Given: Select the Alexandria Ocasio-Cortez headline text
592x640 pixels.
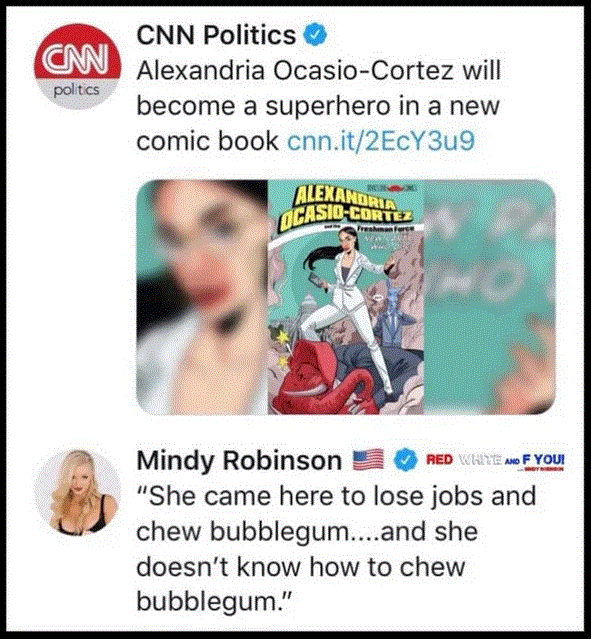Looking at the screenshot, I should [318, 106].
